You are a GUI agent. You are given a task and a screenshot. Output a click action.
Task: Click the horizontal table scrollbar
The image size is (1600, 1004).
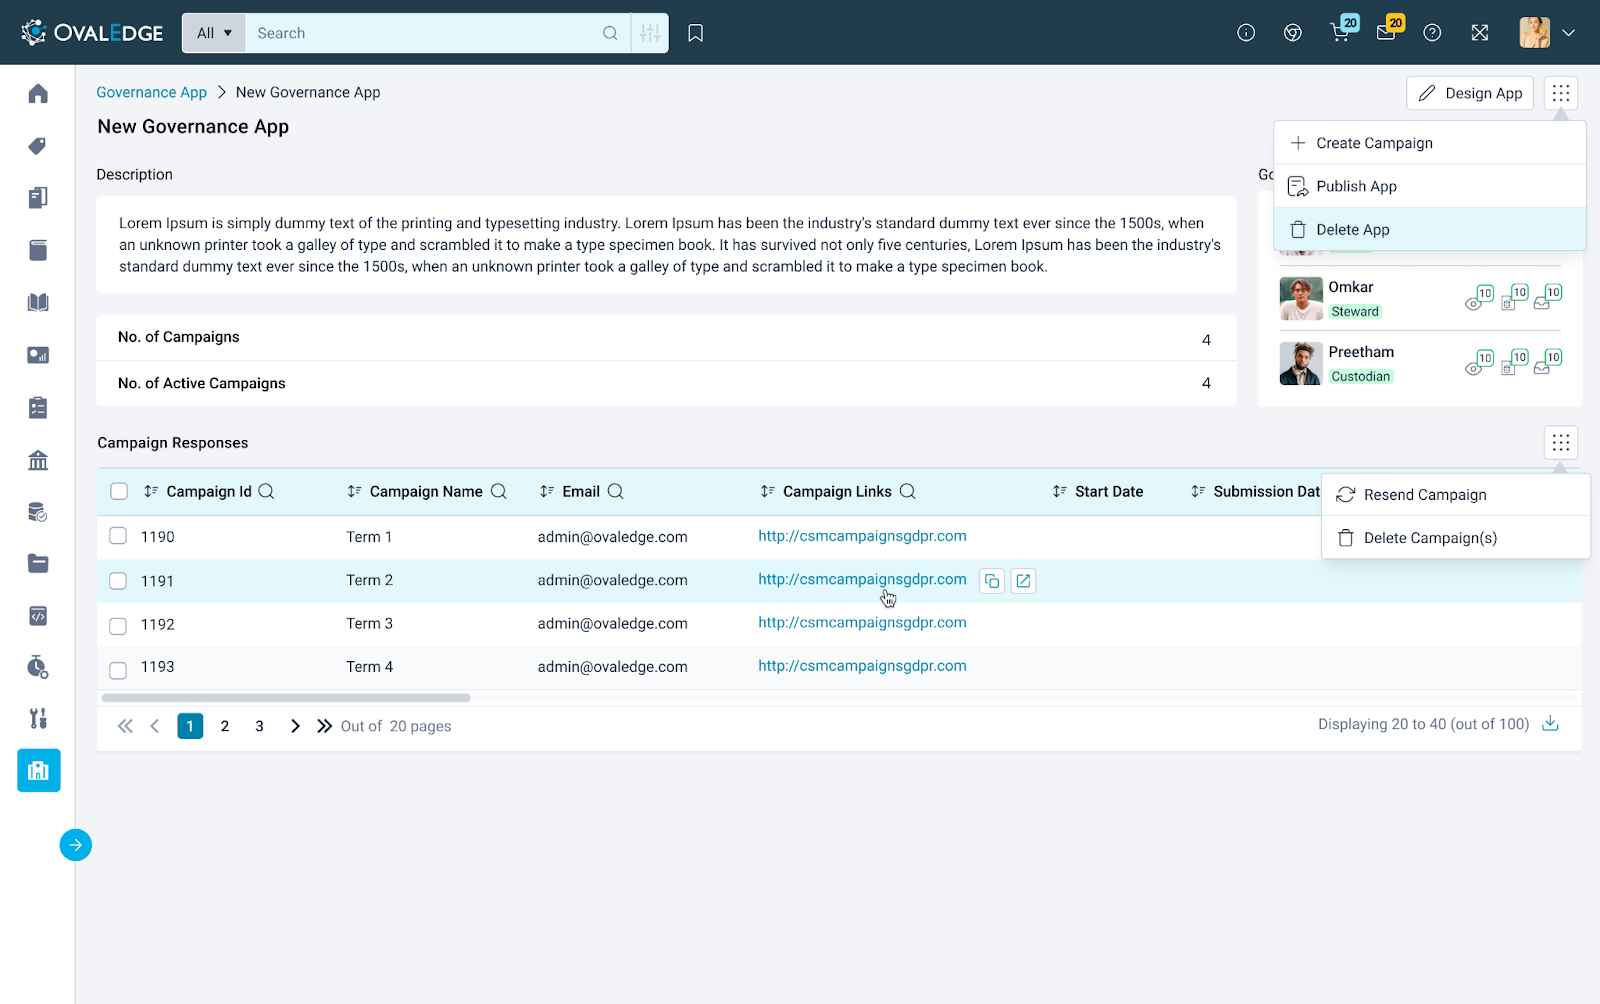pos(286,698)
